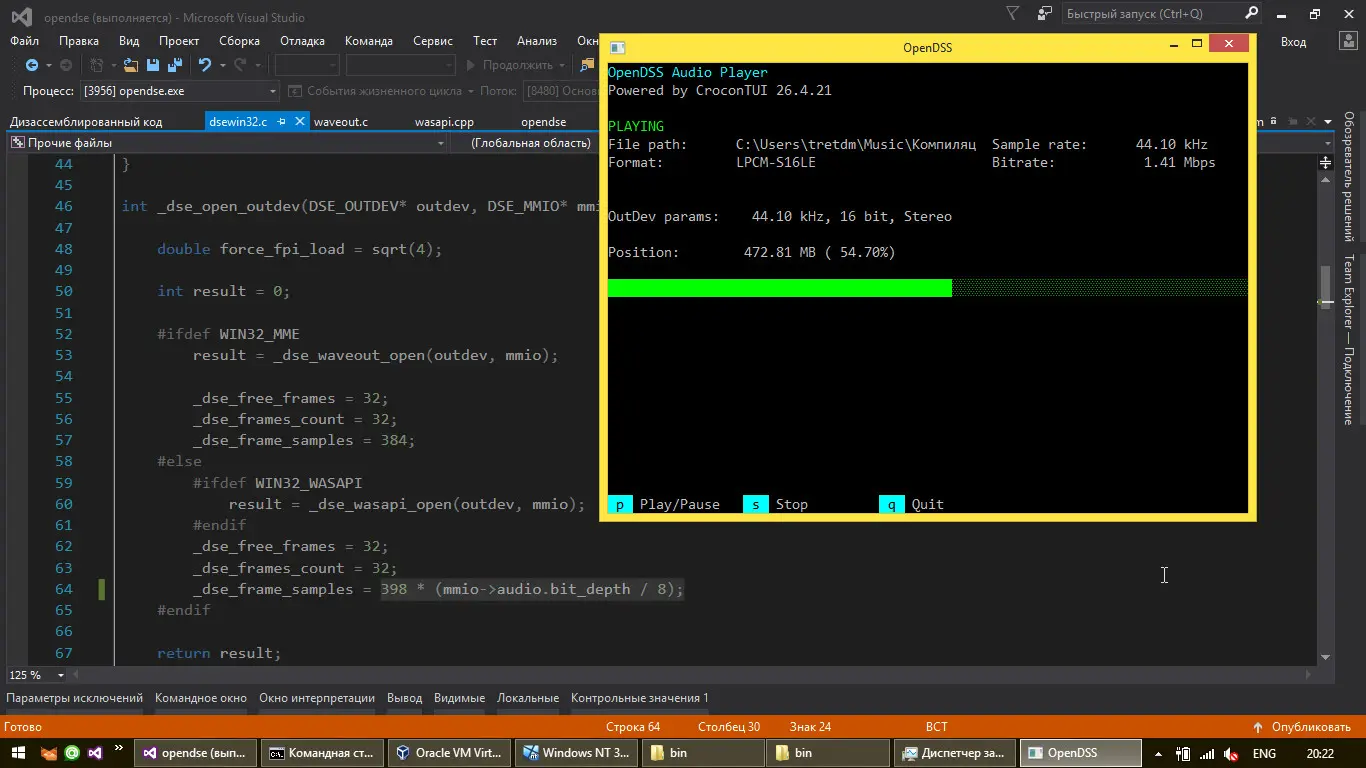This screenshot has height=768, width=1366.
Task: Open the Обозреватель решений side panel tab
Action: [1349, 177]
